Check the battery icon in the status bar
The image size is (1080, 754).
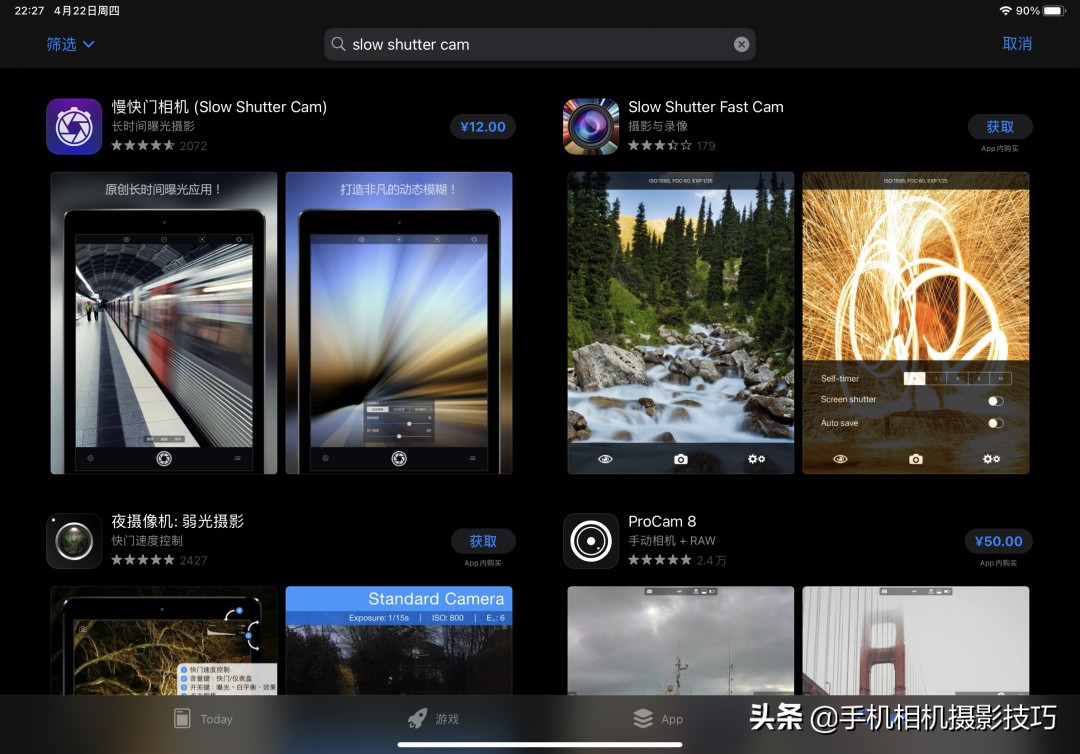[x=1055, y=10]
